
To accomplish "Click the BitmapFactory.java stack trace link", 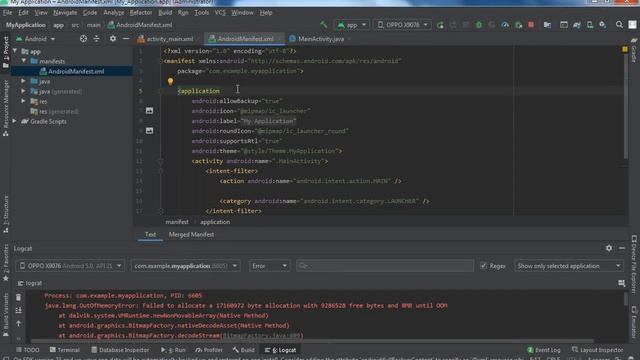I will coord(262,336).
